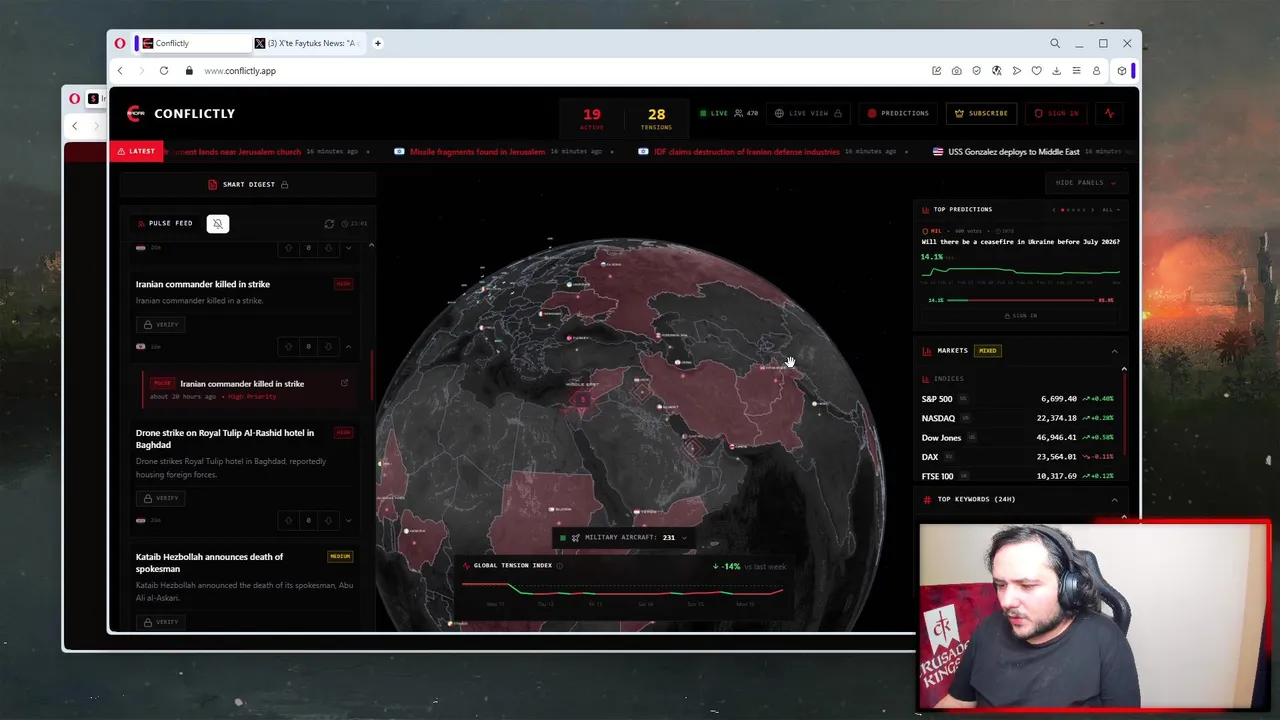Screen dimensions: 1280x720
Task: Take a snapshot with Opera camera icon
Action: [957, 71]
